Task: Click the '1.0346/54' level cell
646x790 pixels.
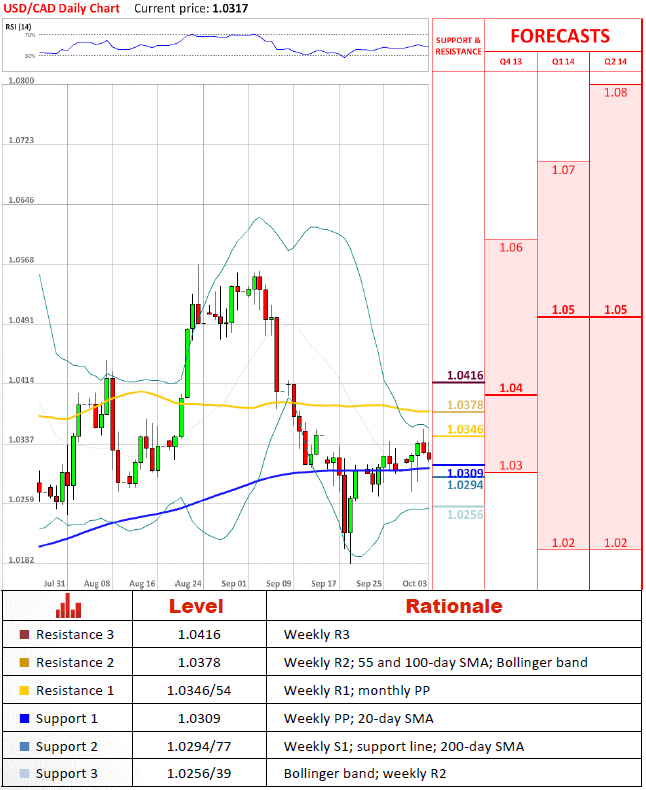Action: click(199, 690)
